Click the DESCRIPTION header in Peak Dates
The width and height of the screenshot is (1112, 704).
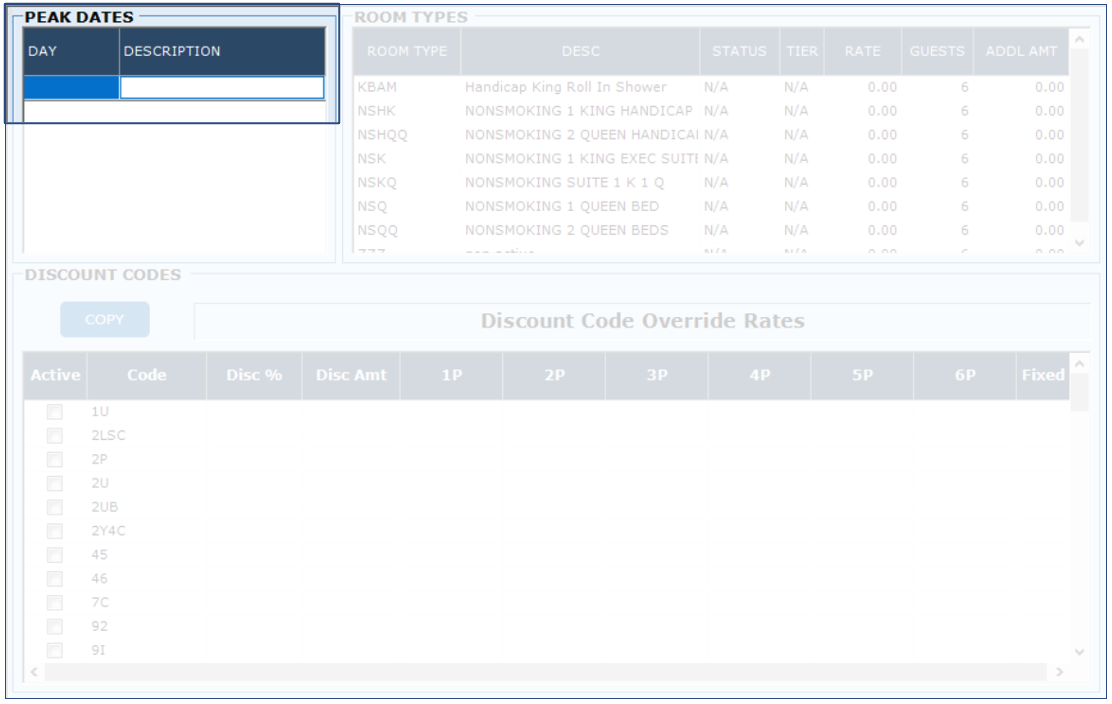tap(221, 51)
